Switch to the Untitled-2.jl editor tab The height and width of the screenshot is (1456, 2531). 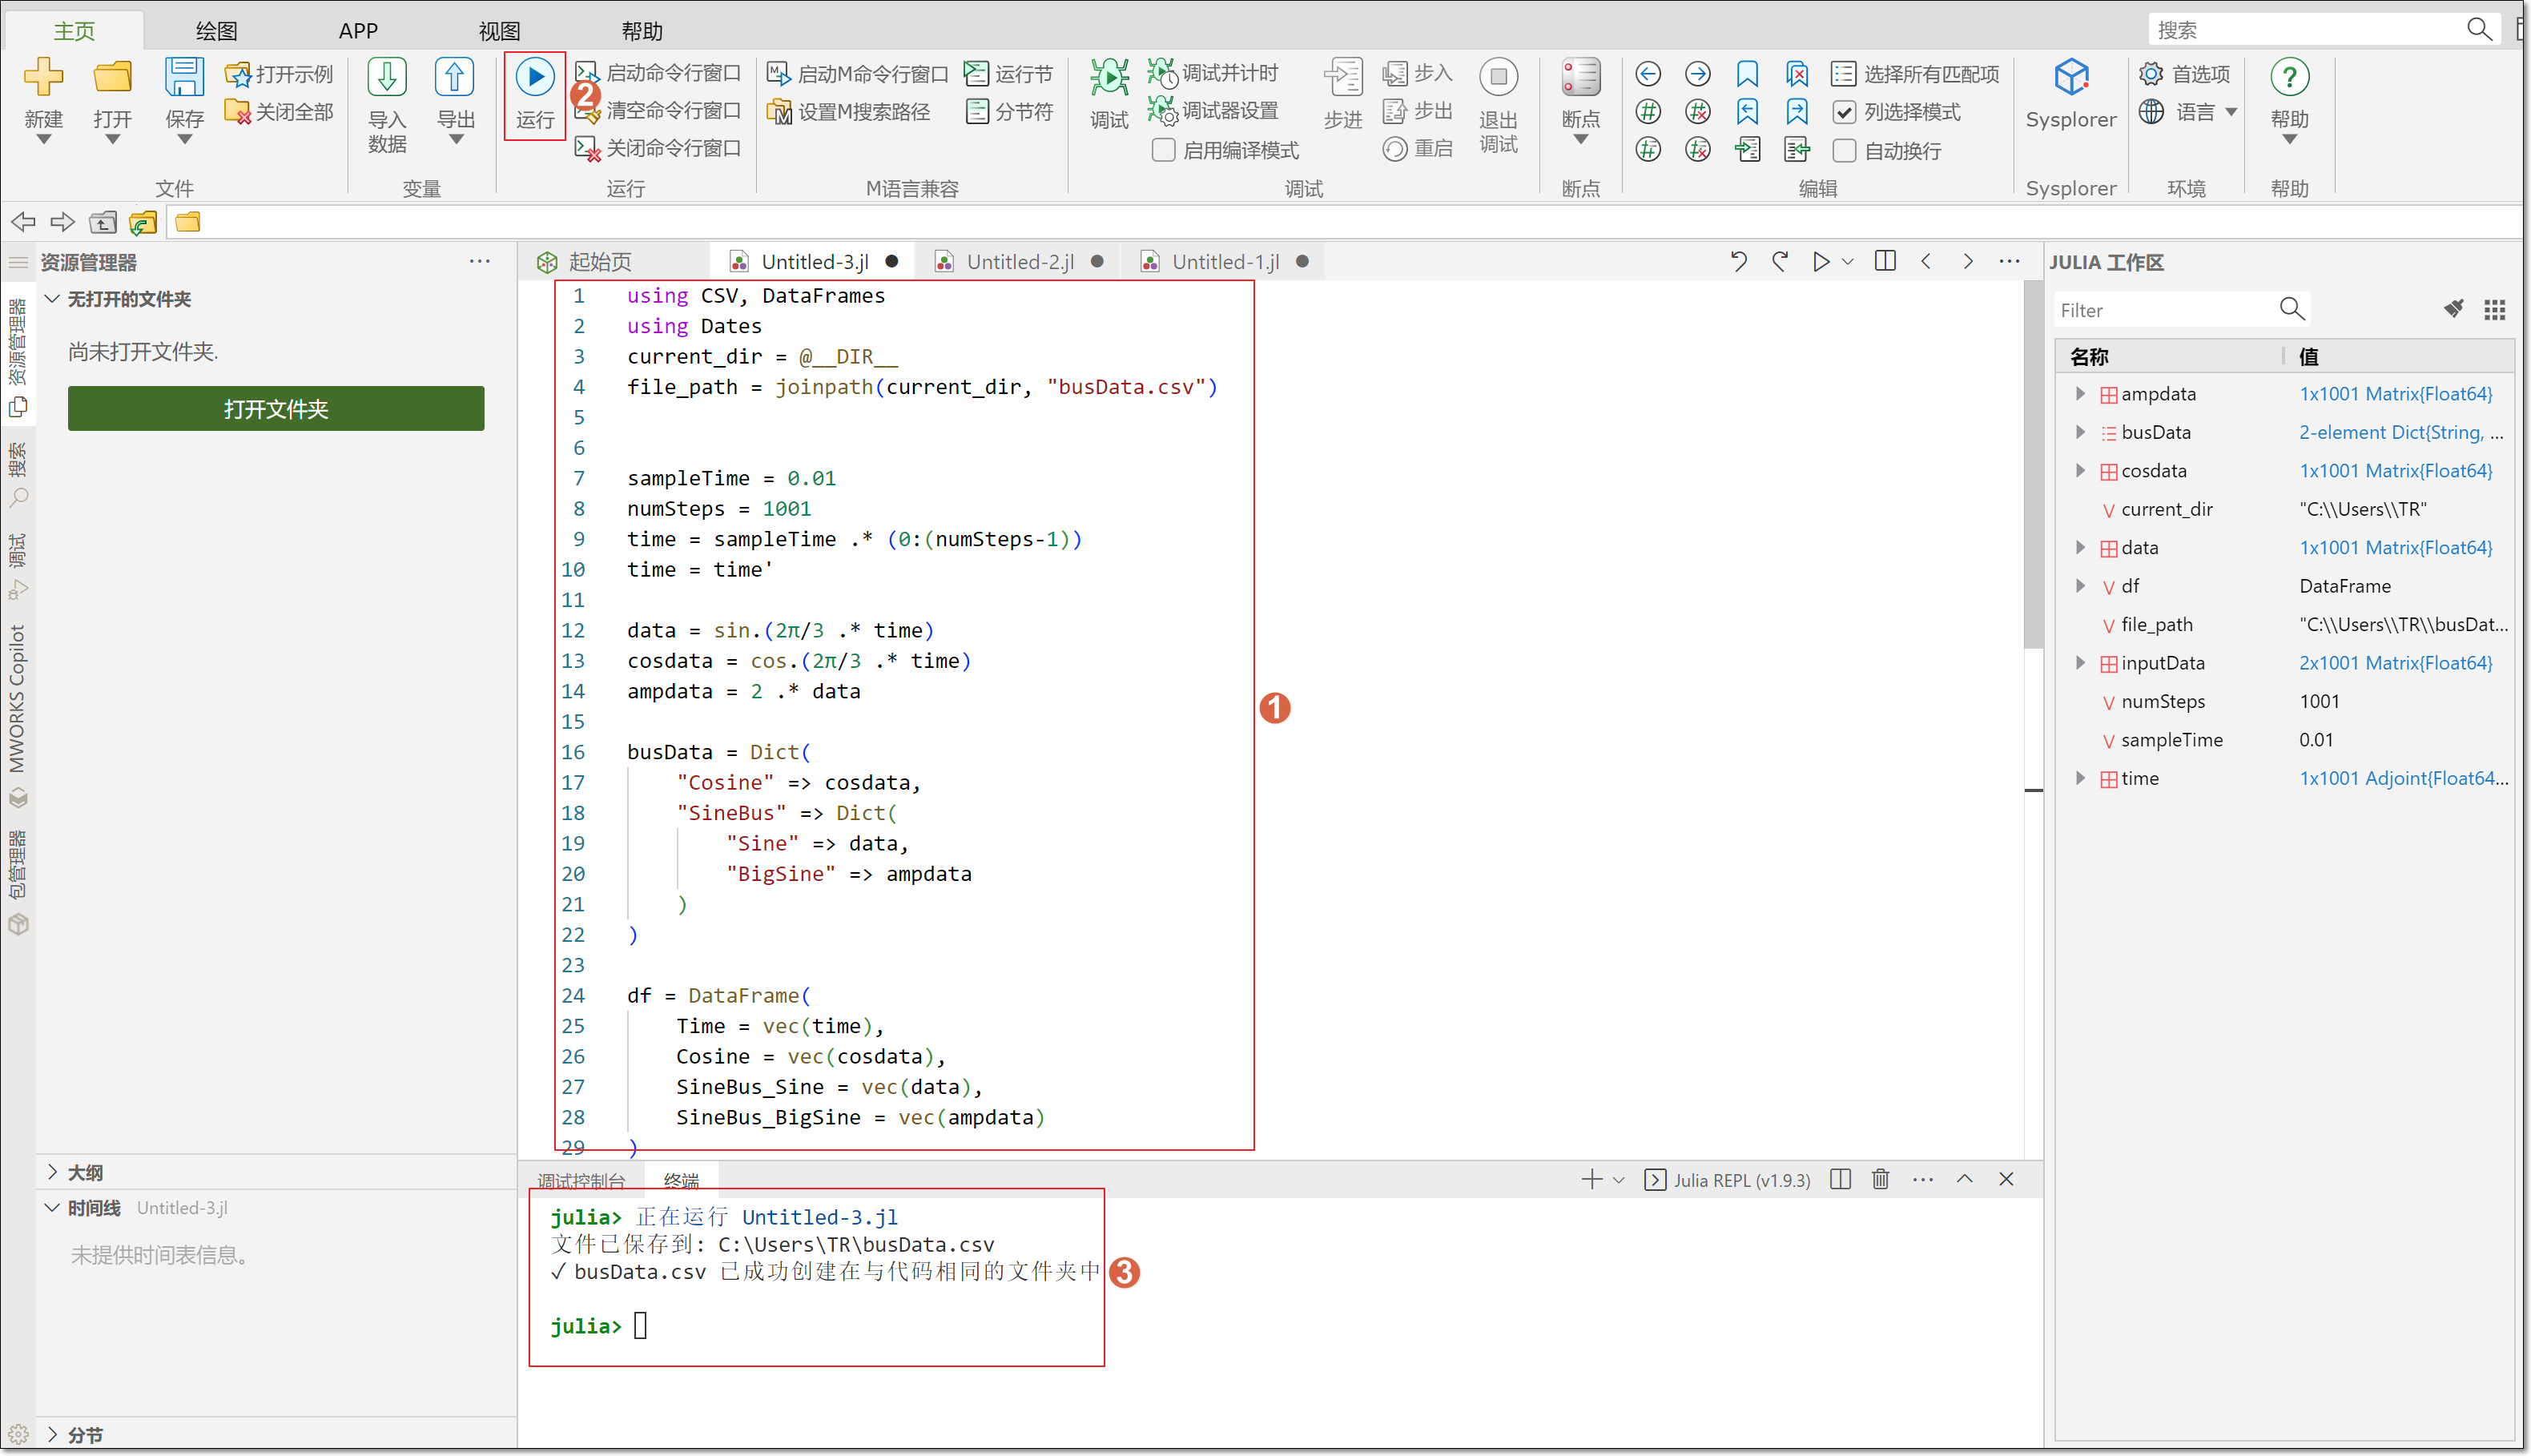[1019, 262]
